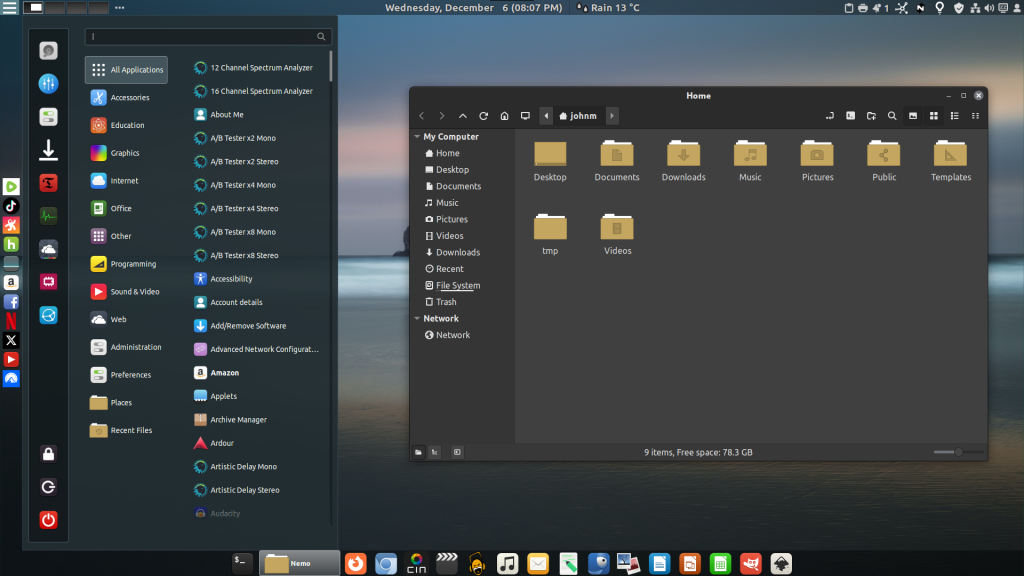This screenshot has width=1024, height=576.
Task: Toggle location entry in Nemo toolbar
Action: pos(829,116)
